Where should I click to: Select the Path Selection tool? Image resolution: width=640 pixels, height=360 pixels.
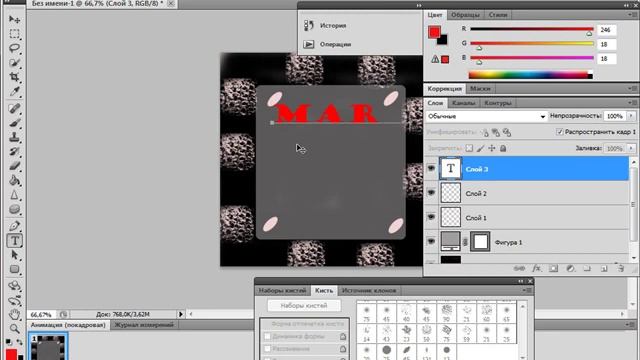click(x=14, y=255)
